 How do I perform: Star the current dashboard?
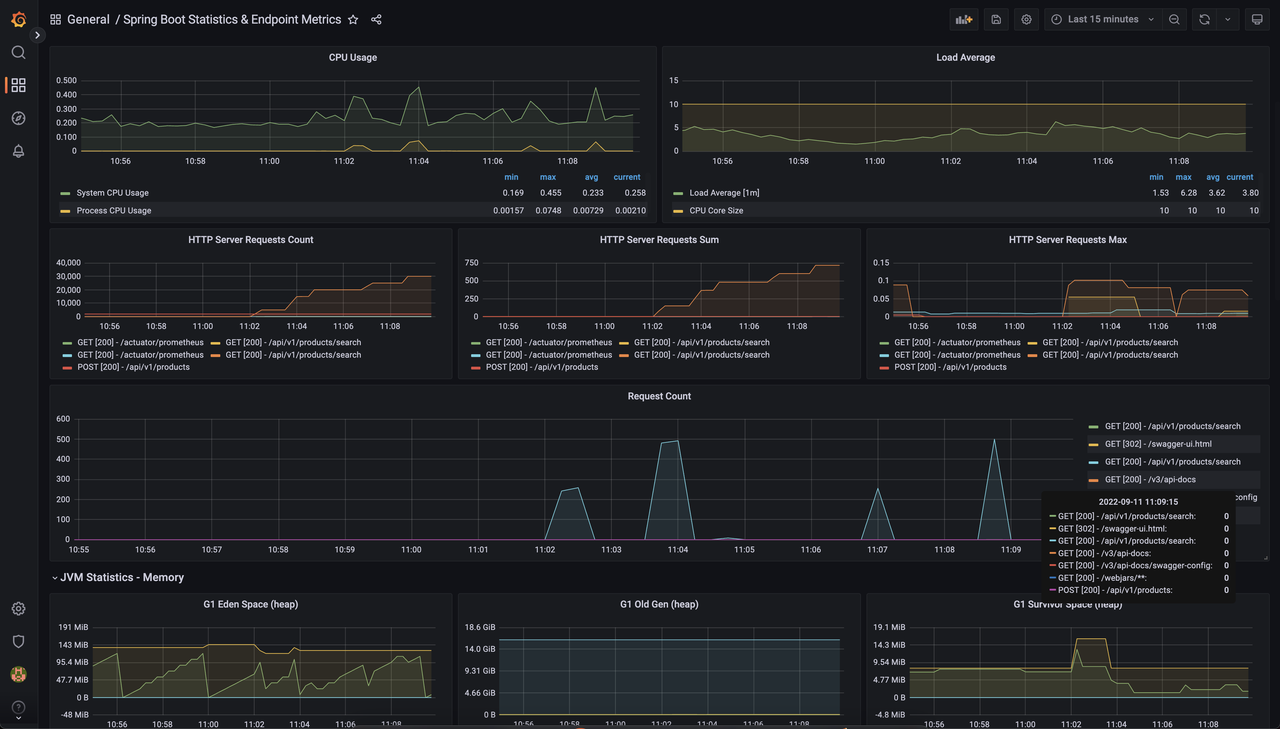(x=352, y=19)
